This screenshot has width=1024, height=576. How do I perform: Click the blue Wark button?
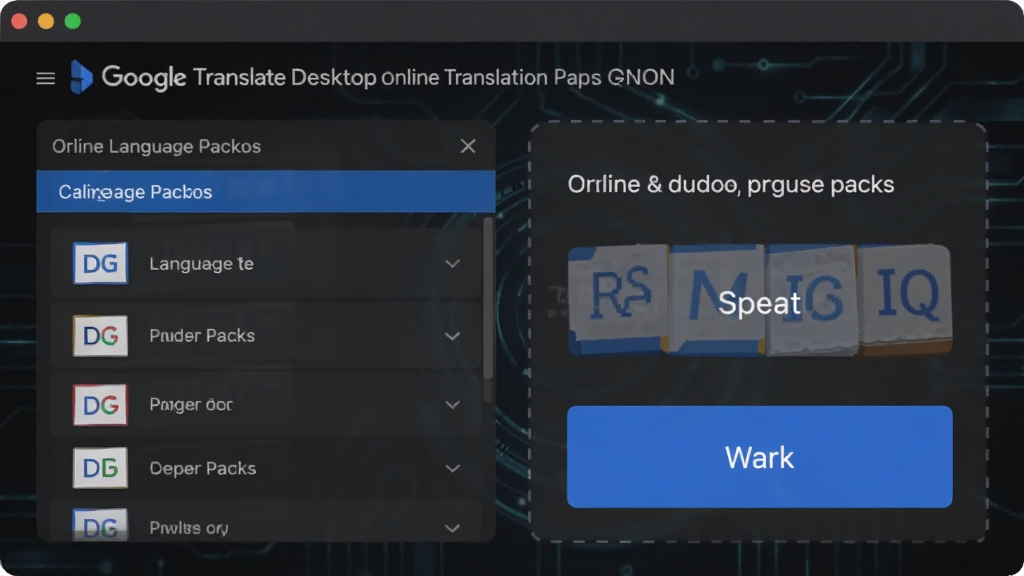point(760,456)
